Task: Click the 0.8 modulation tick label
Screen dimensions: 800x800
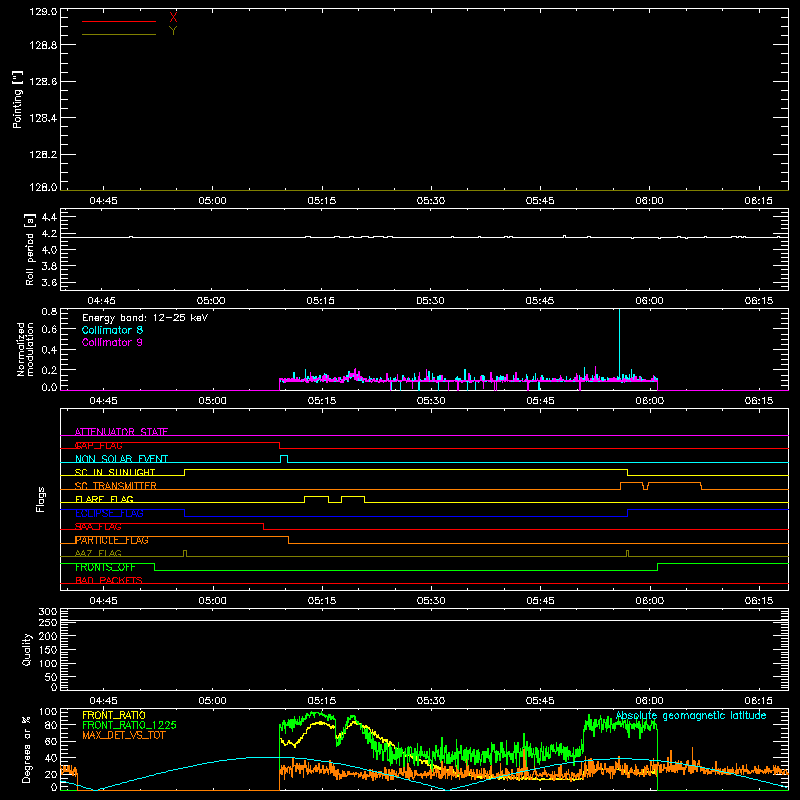Action: click(x=49, y=311)
